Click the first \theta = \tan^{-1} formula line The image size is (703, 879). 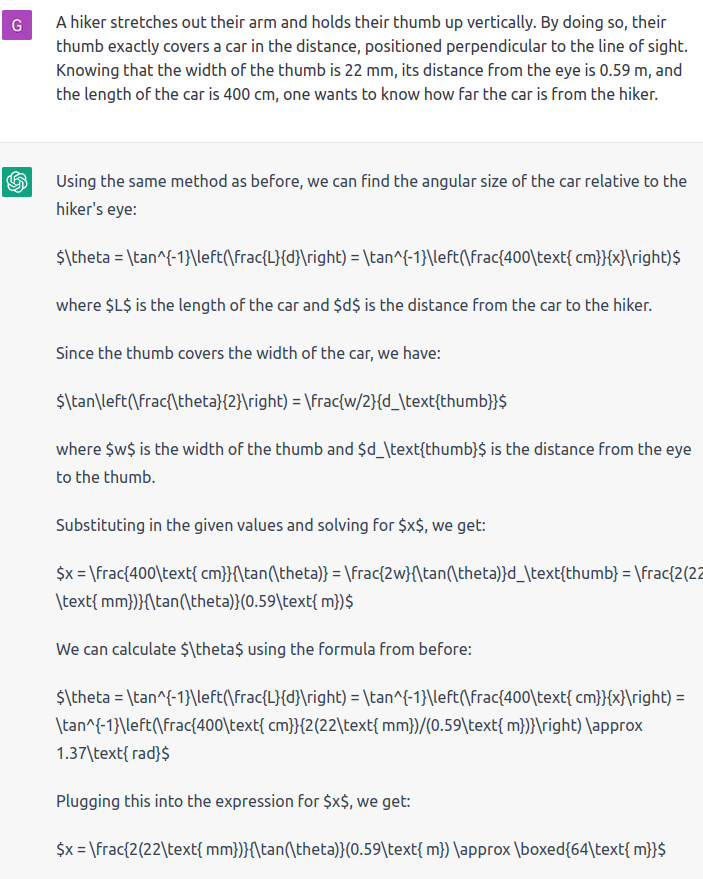point(368,257)
